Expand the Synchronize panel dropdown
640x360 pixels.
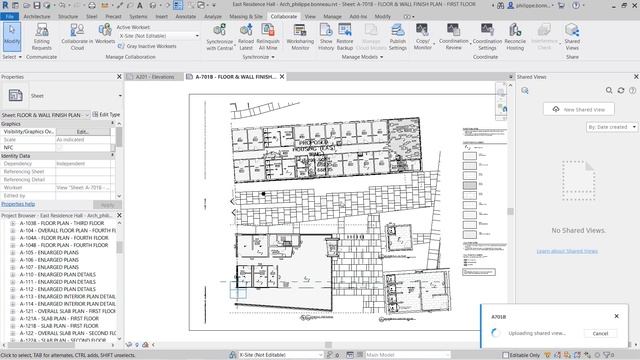(258, 57)
